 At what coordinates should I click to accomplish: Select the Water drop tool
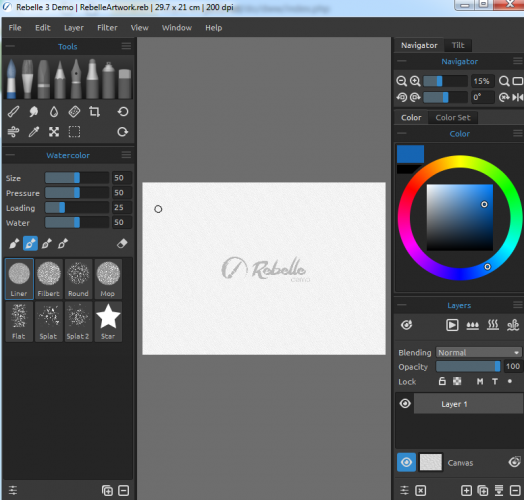(54, 112)
